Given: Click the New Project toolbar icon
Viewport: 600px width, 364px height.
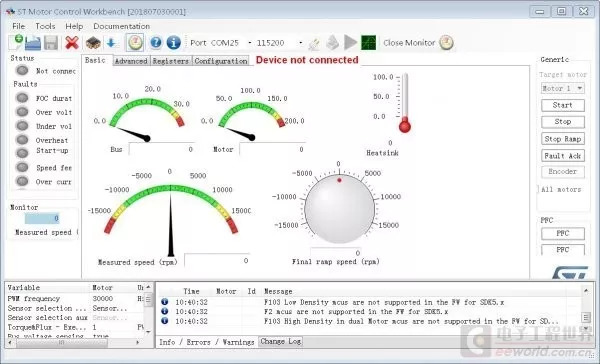Looking at the screenshot, I should coord(16,42).
